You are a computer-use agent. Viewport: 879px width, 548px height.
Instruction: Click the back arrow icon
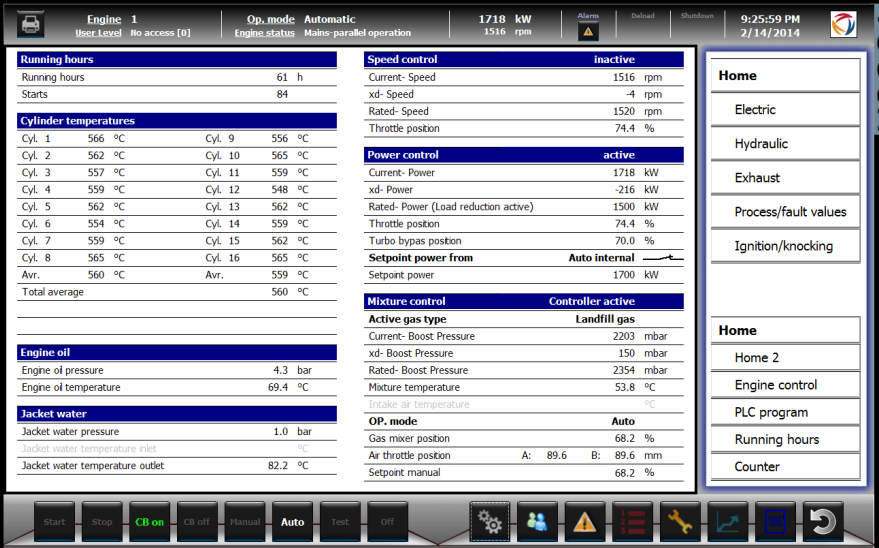[823, 522]
